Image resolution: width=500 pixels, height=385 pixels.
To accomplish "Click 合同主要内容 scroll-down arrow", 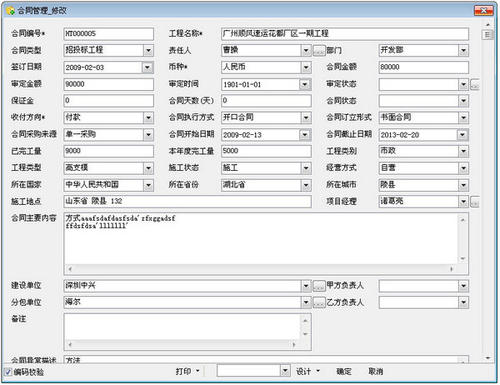I will coord(463,259).
